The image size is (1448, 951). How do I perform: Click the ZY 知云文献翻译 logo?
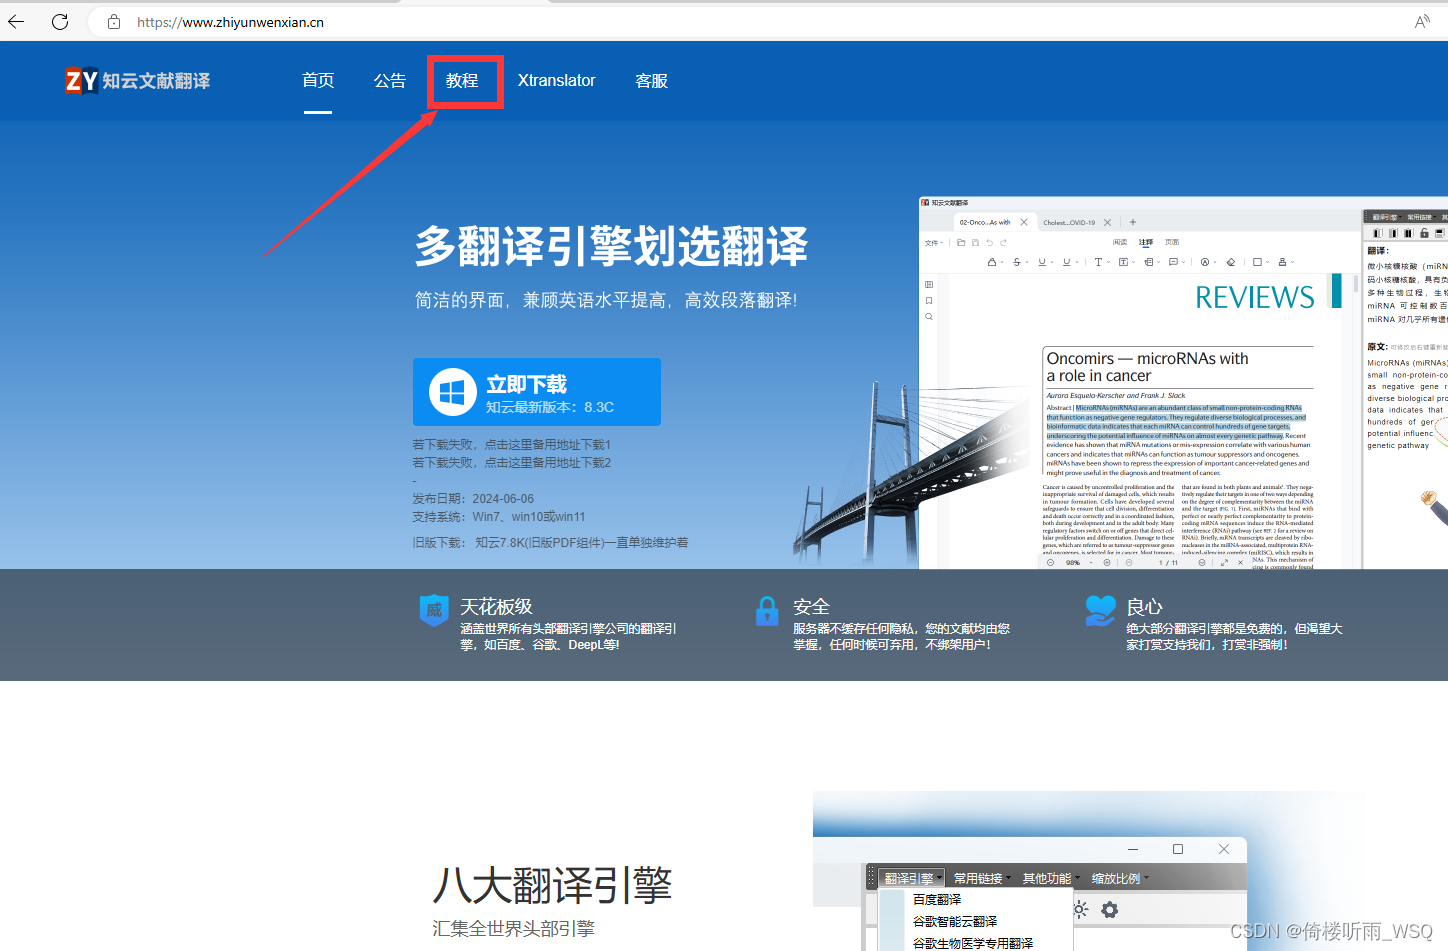click(138, 81)
